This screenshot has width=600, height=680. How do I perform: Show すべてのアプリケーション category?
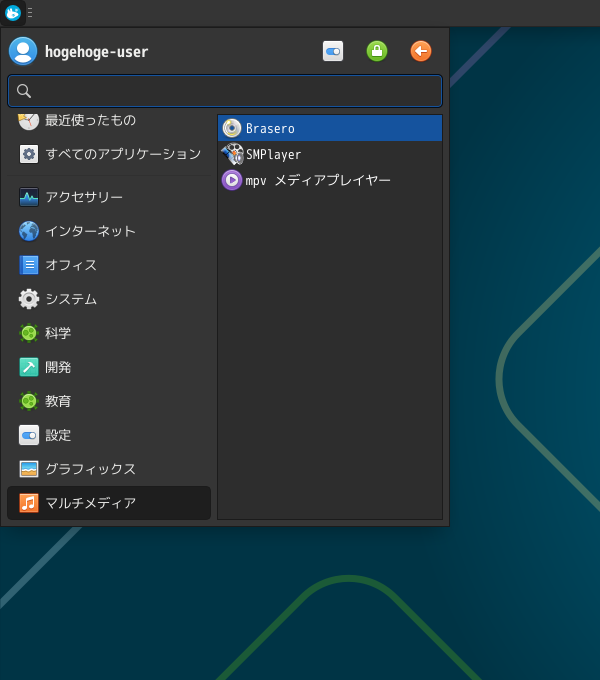[109, 154]
